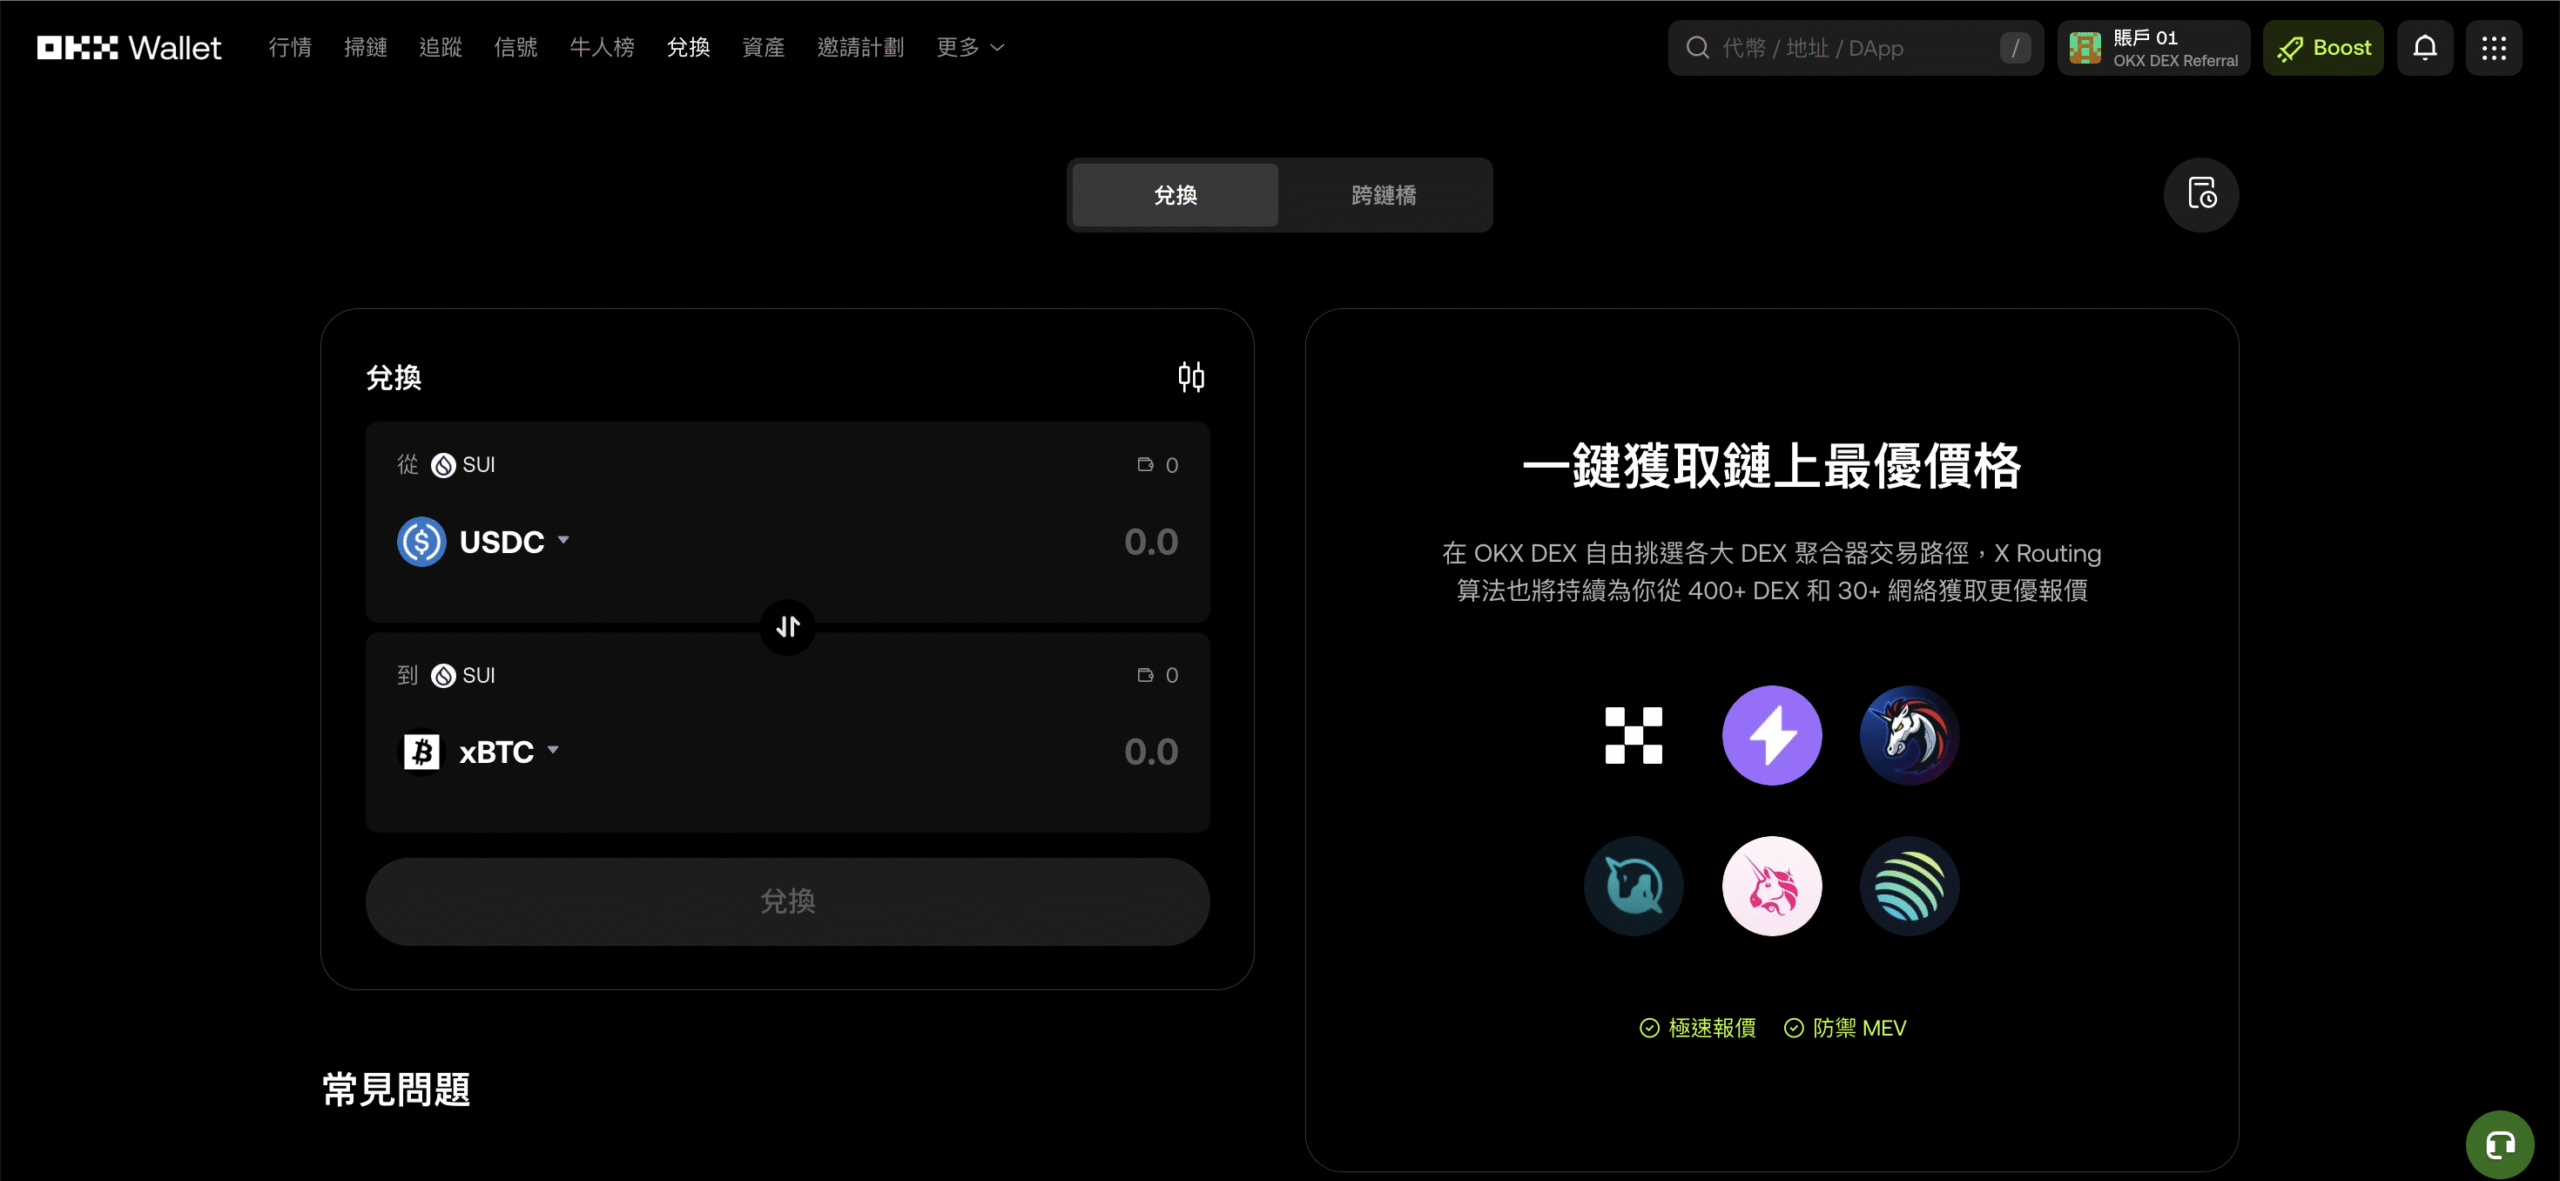Click the purple lightning bolt DEX logo
Viewport: 2560px width, 1181px height.
[1770, 735]
